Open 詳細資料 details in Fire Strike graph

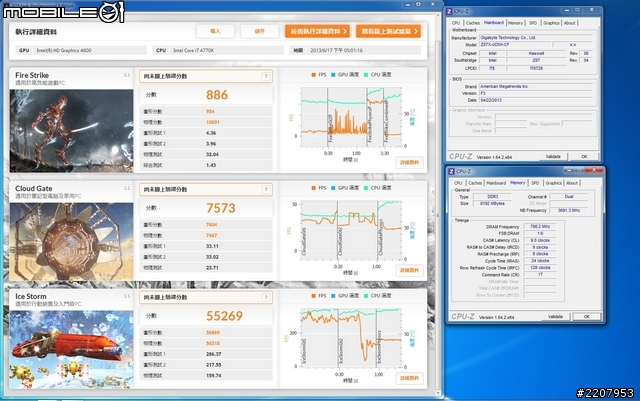click(409, 163)
